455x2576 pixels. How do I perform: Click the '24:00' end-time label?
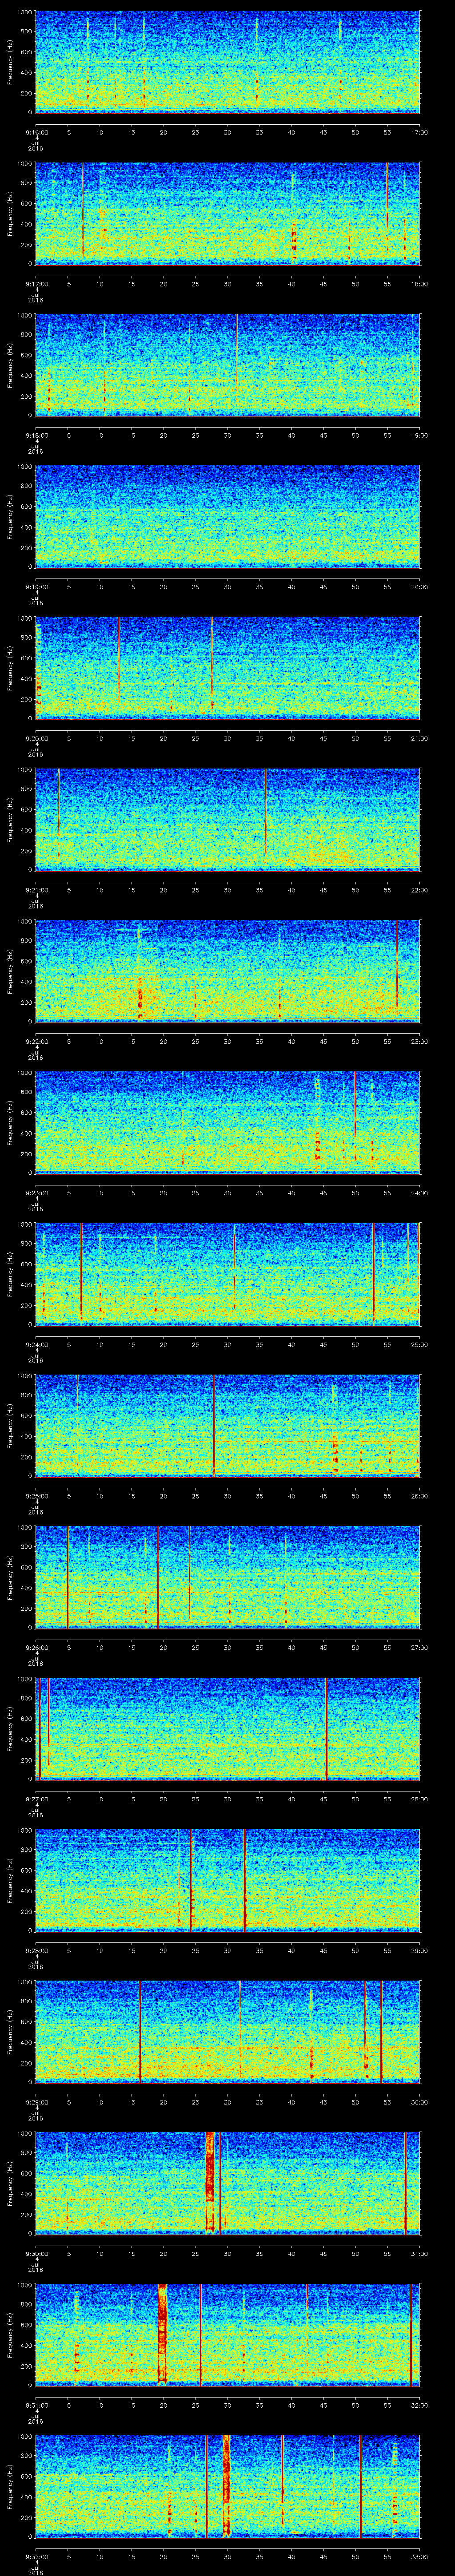(x=419, y=1193)
